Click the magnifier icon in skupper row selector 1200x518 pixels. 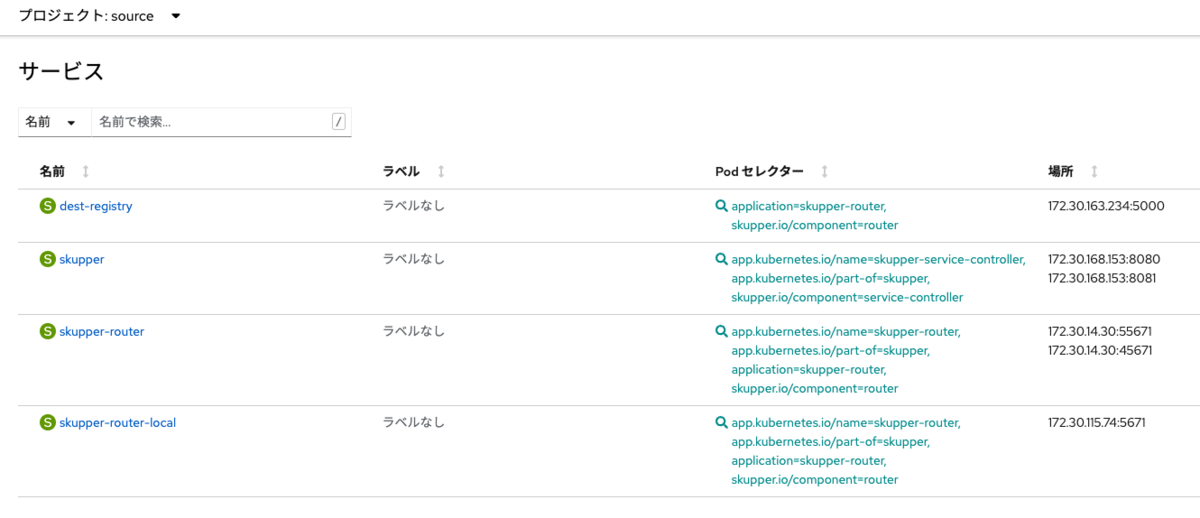(721, 259)
